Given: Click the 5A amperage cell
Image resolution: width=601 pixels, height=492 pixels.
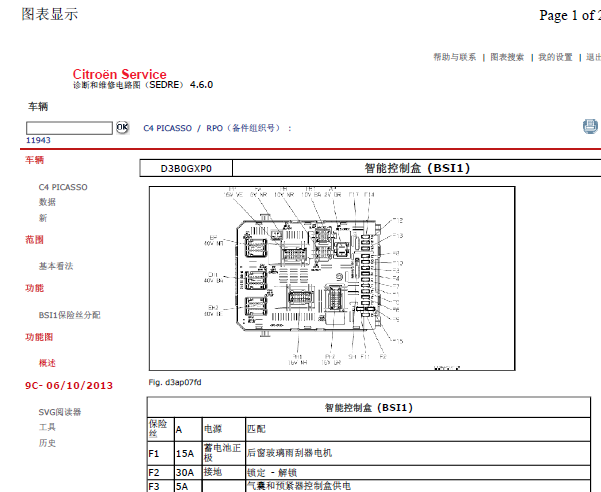Looking at the screenshot, I should pos(188,486).
